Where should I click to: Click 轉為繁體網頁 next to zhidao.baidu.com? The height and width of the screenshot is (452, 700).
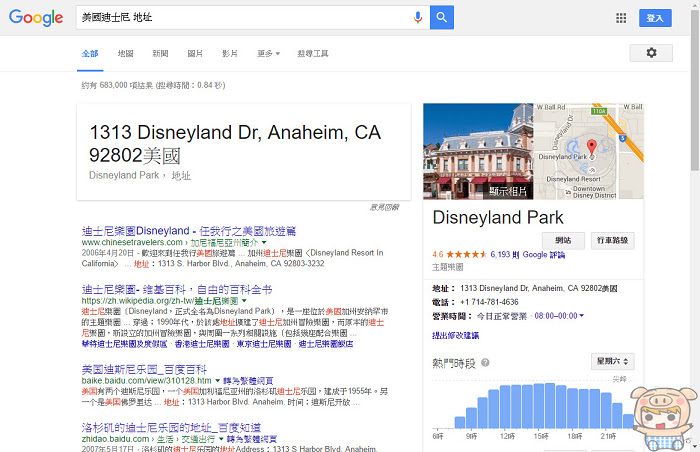(x=252, y=439)
